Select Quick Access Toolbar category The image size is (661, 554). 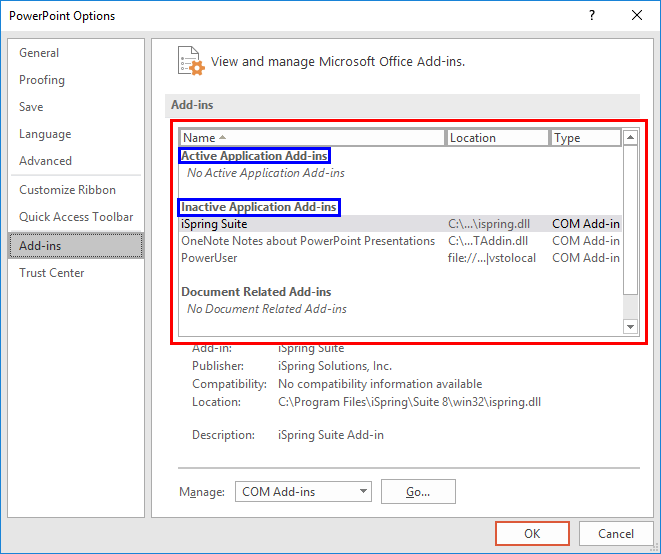[76, 217]
